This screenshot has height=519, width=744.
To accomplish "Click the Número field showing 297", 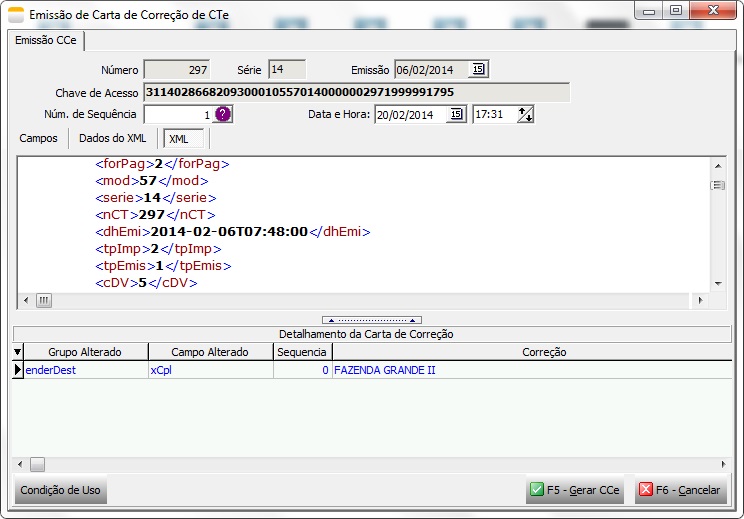I will [177, 70].
